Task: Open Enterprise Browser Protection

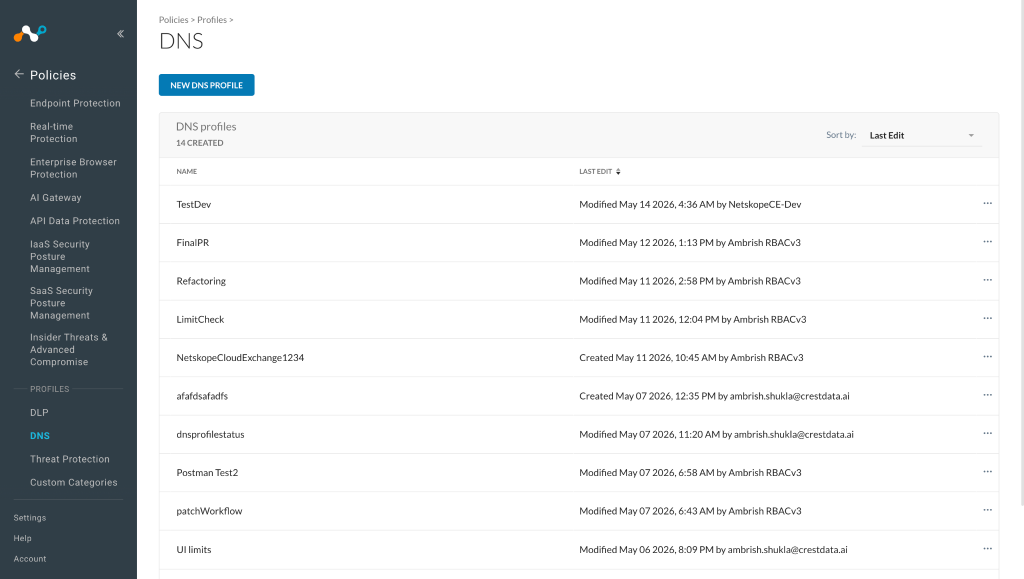Action: tap(73, 168)
